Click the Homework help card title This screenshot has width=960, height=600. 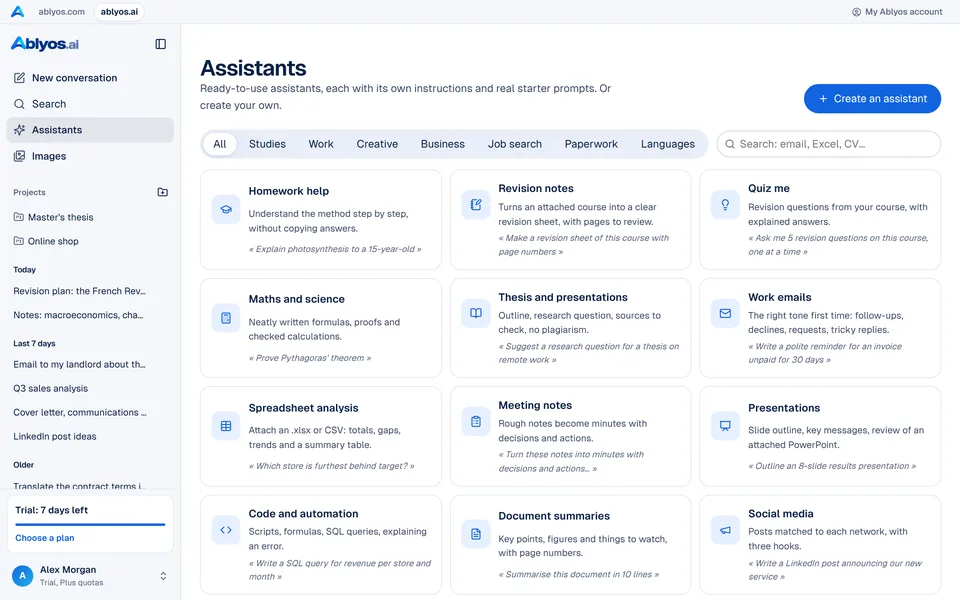[288, 191]
